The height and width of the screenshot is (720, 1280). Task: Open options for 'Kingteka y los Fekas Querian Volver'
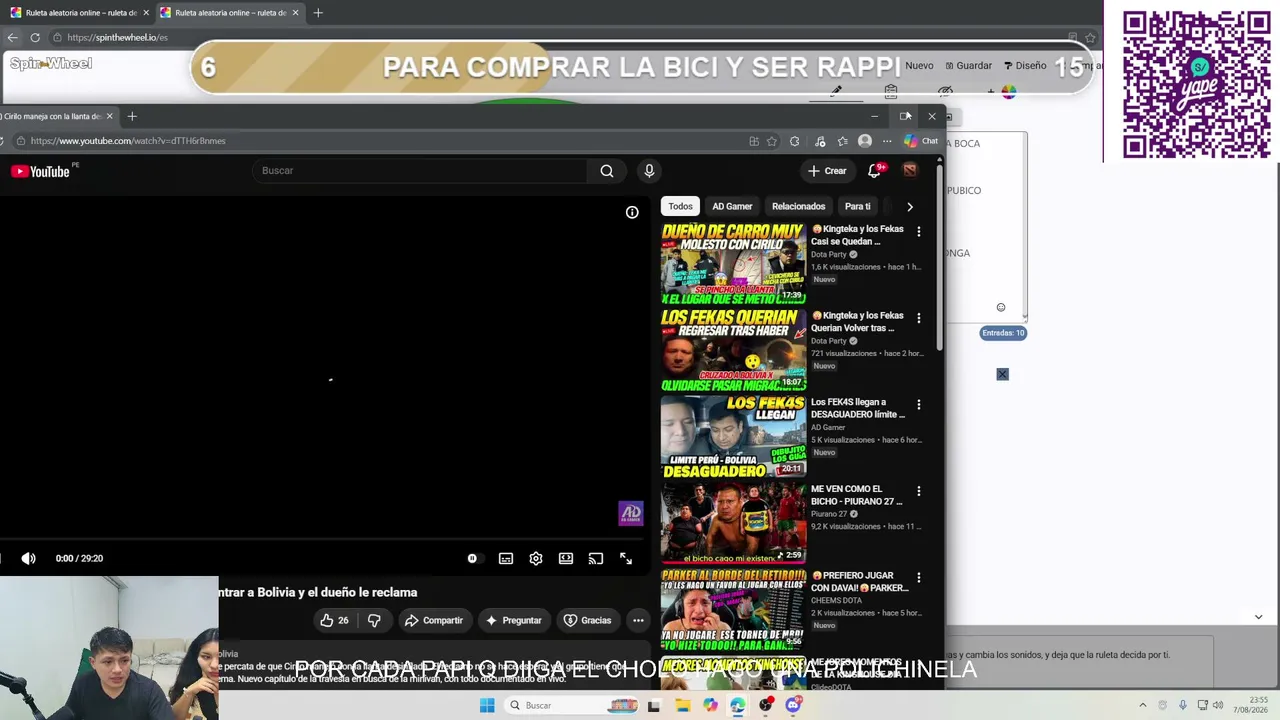pos(919,318)
